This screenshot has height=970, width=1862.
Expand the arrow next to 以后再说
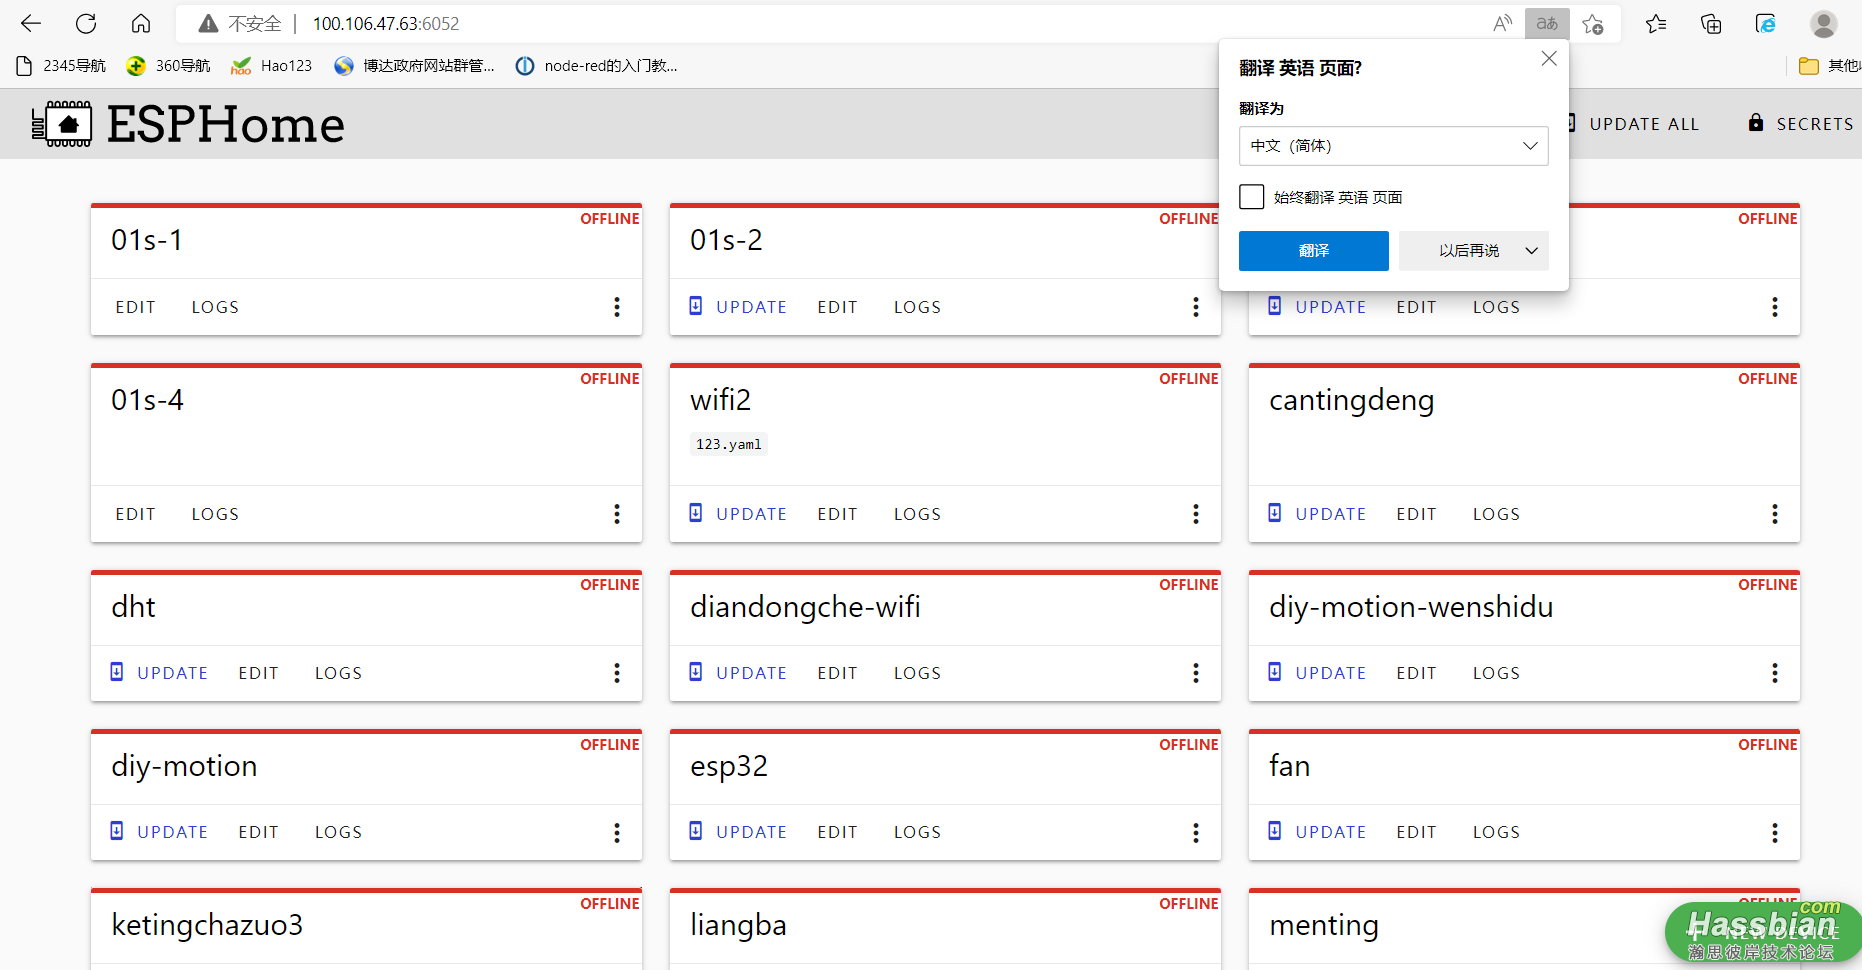point(1531,251)
